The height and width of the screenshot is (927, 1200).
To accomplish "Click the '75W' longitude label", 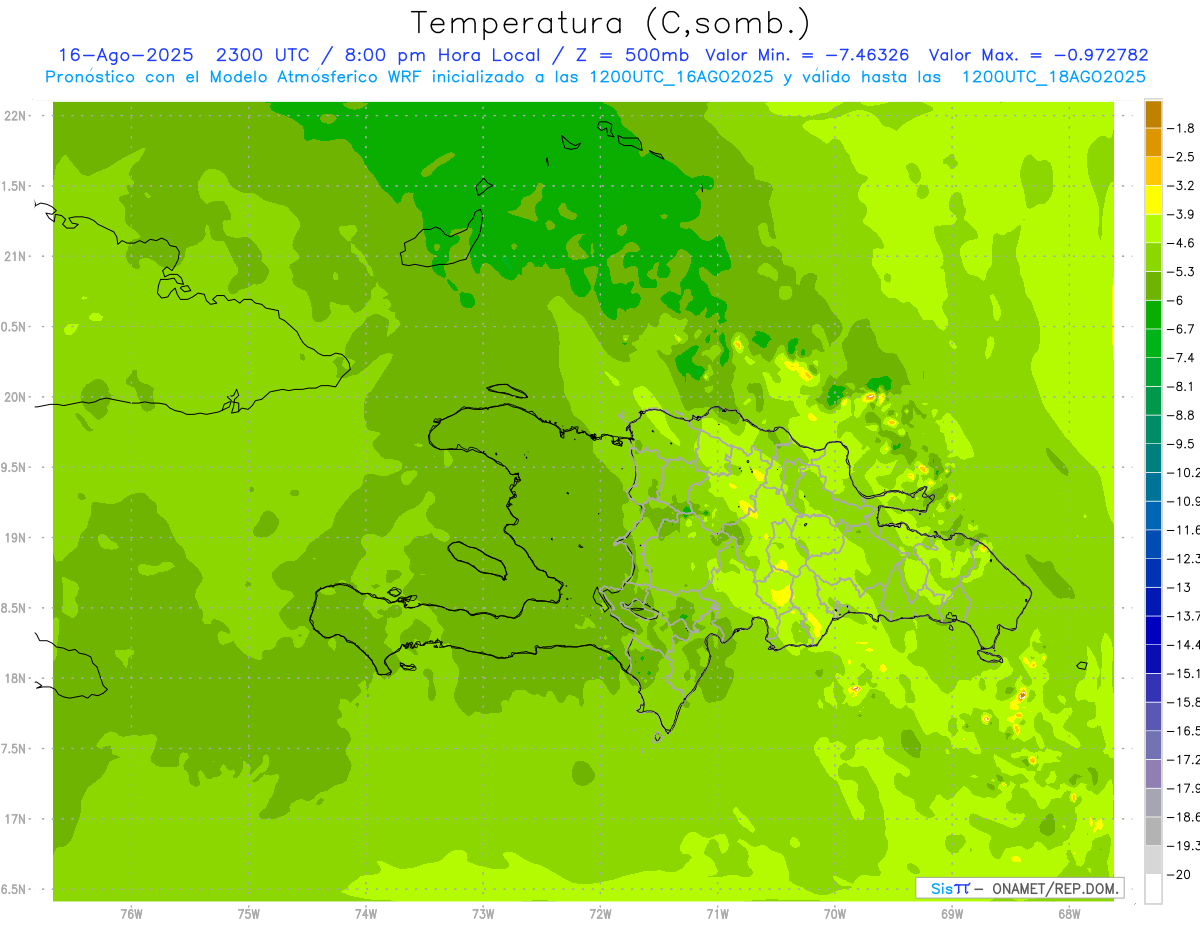I will coord(249,913).
